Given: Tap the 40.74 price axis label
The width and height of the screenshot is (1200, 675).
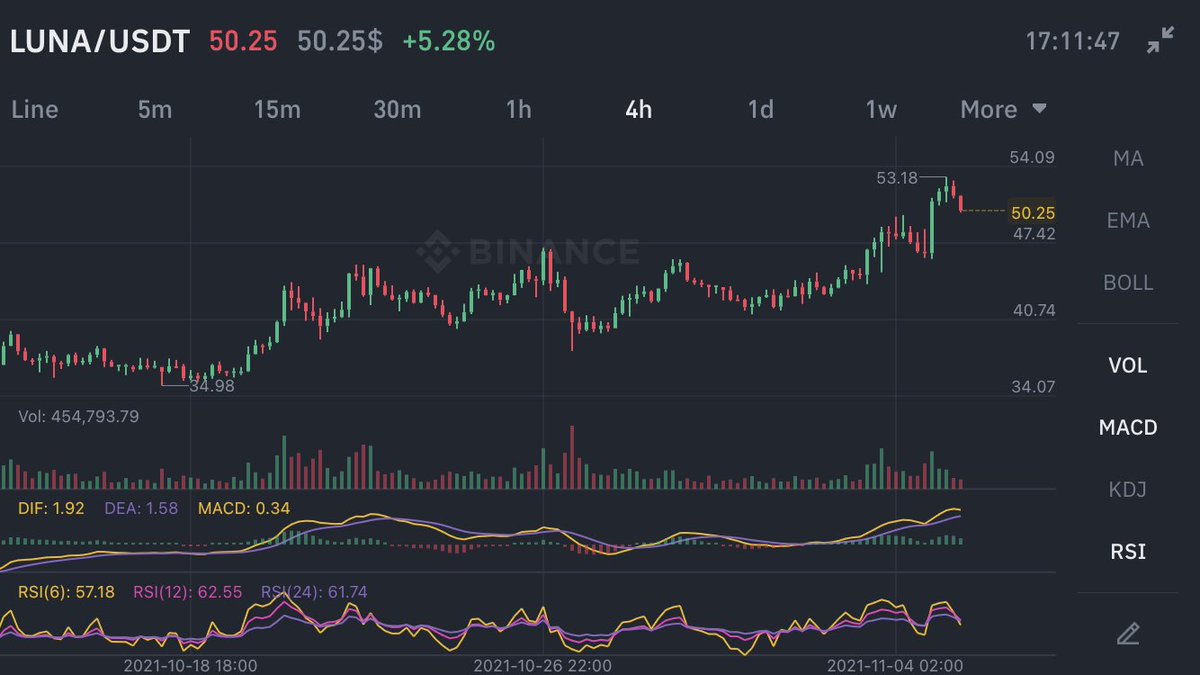Looking at the screenshot, I should pyautogui.click(x=1033, y=310).
